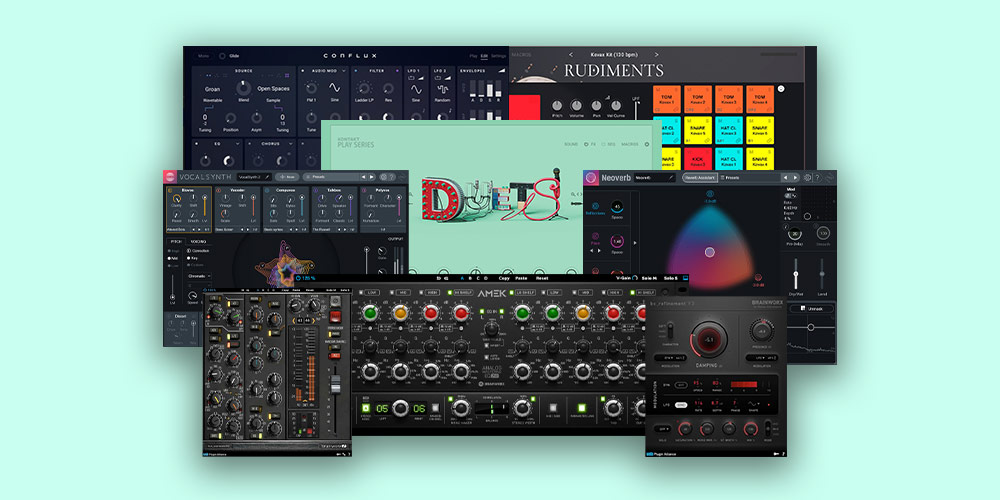Open the Presets menu in Neoverb
The image size is (1000, 500).
coord(731,177)
